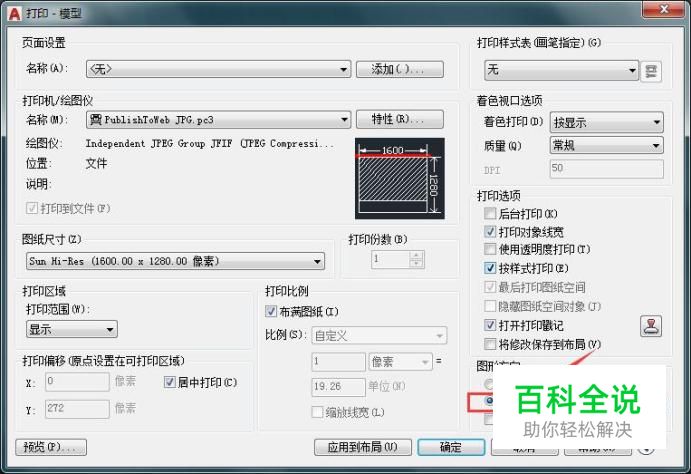Open the 质量 dropdown showing 常规
The width and height of the screenshot is (691, 474).
tap(607, 145)
